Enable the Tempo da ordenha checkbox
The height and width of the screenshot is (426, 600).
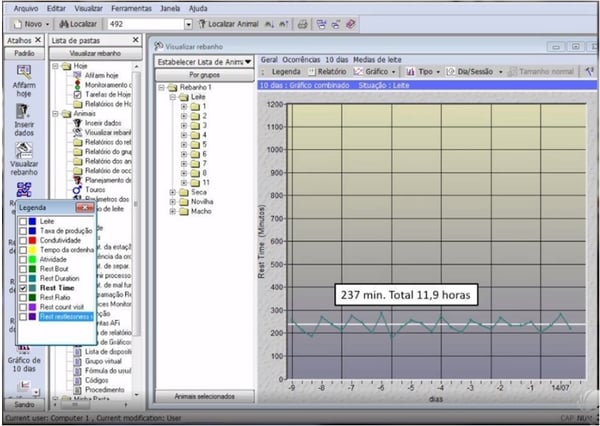(23, 250)
